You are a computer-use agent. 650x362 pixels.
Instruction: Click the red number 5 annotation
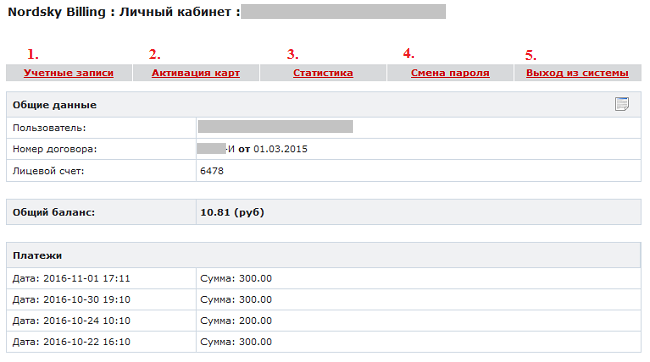pos(531,55)
